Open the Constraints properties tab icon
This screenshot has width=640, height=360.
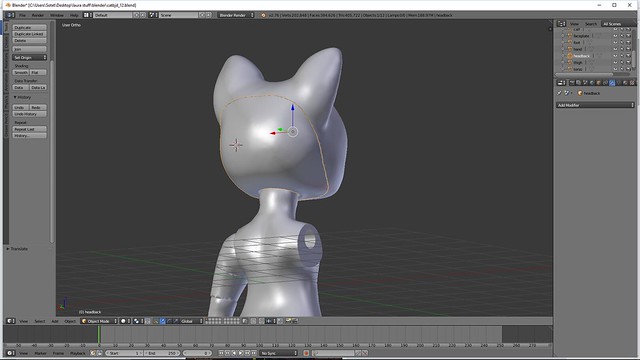coord(605,83)
